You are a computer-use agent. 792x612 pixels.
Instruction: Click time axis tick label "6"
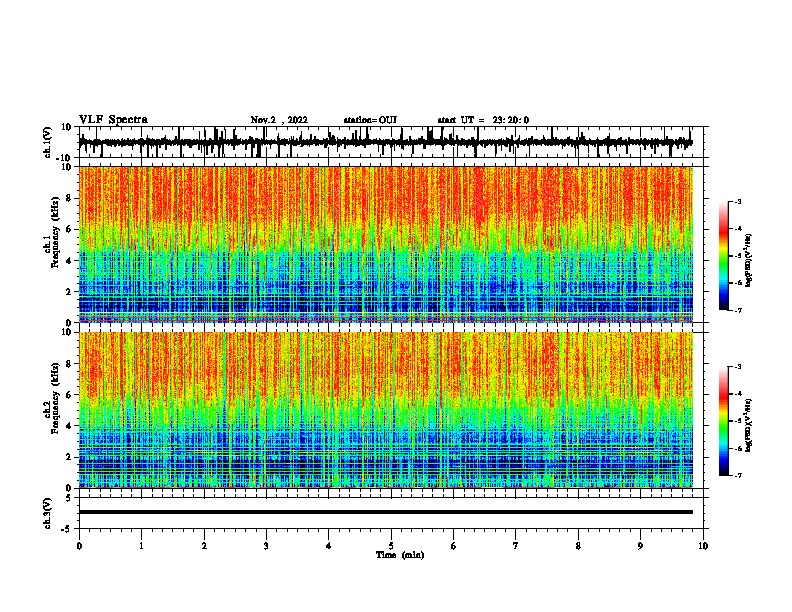pyautogui.click(x=454, y=546)
